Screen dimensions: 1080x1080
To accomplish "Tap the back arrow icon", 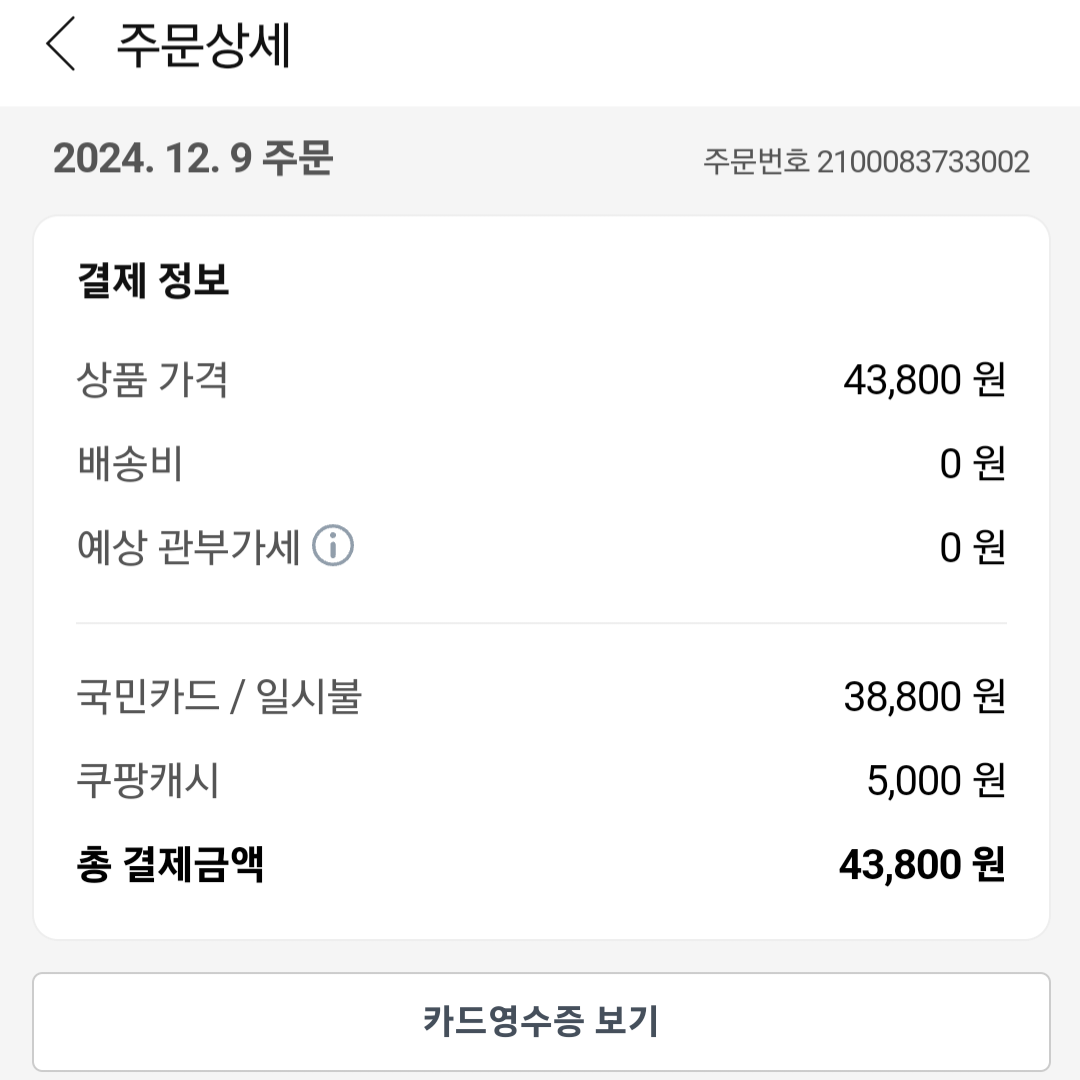I will click(62, 46).
